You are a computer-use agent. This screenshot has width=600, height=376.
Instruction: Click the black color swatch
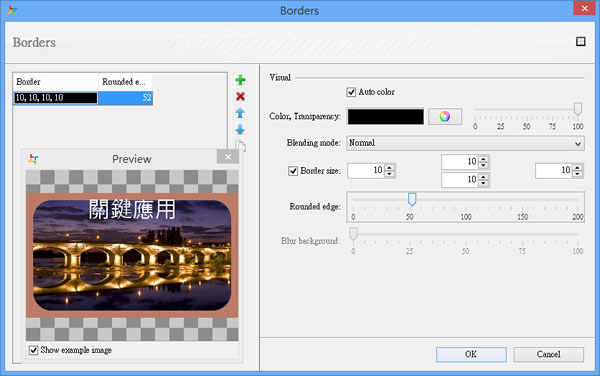386,117
